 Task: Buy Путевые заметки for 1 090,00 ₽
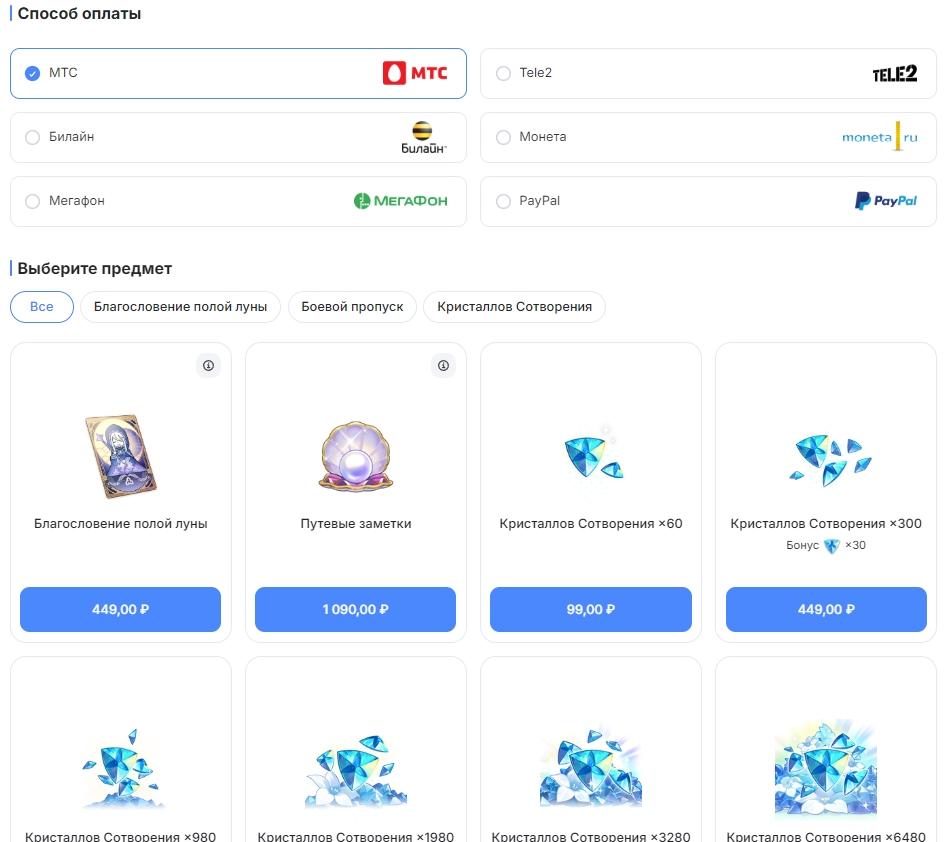point(355,609)
